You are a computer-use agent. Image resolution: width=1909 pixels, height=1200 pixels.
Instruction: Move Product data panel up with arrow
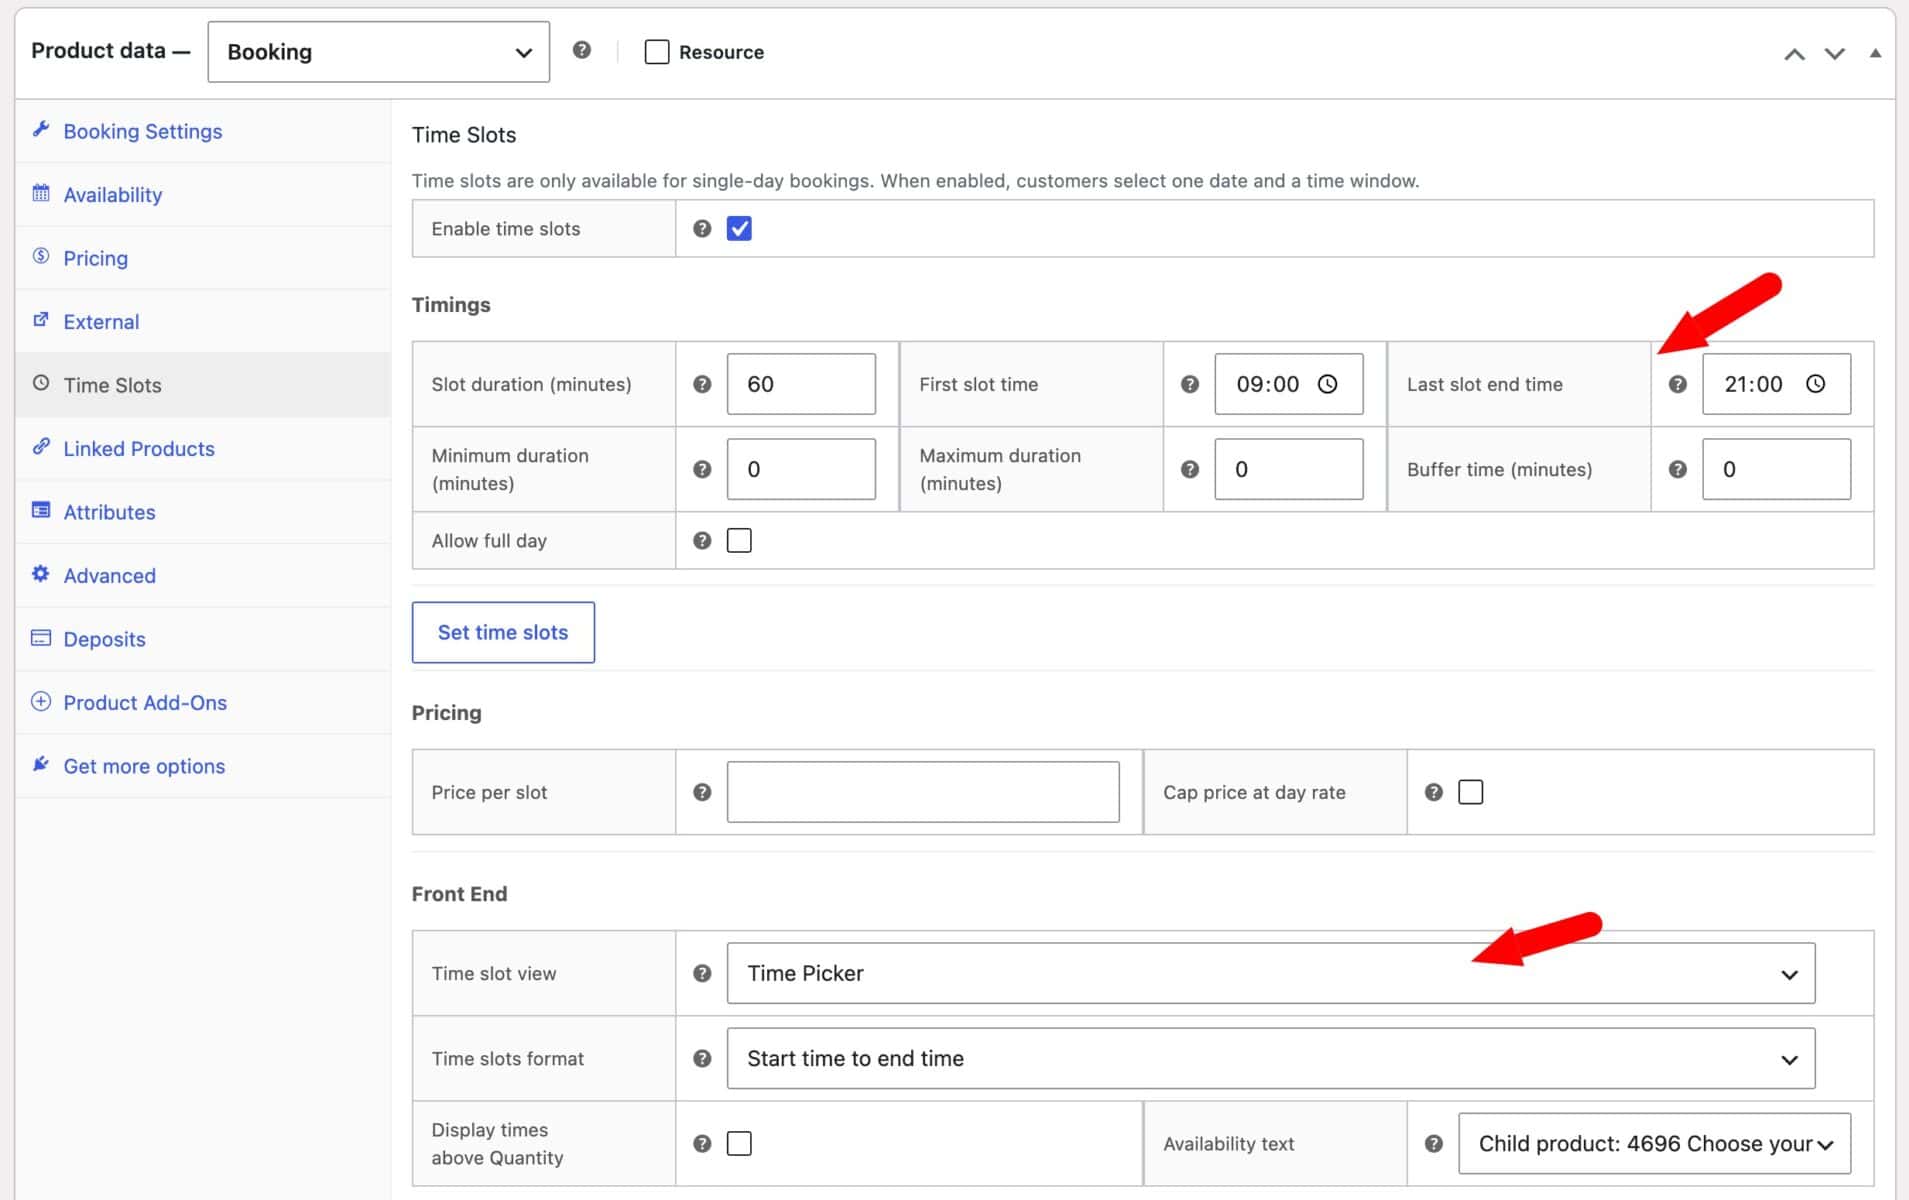coord(1795,54)
